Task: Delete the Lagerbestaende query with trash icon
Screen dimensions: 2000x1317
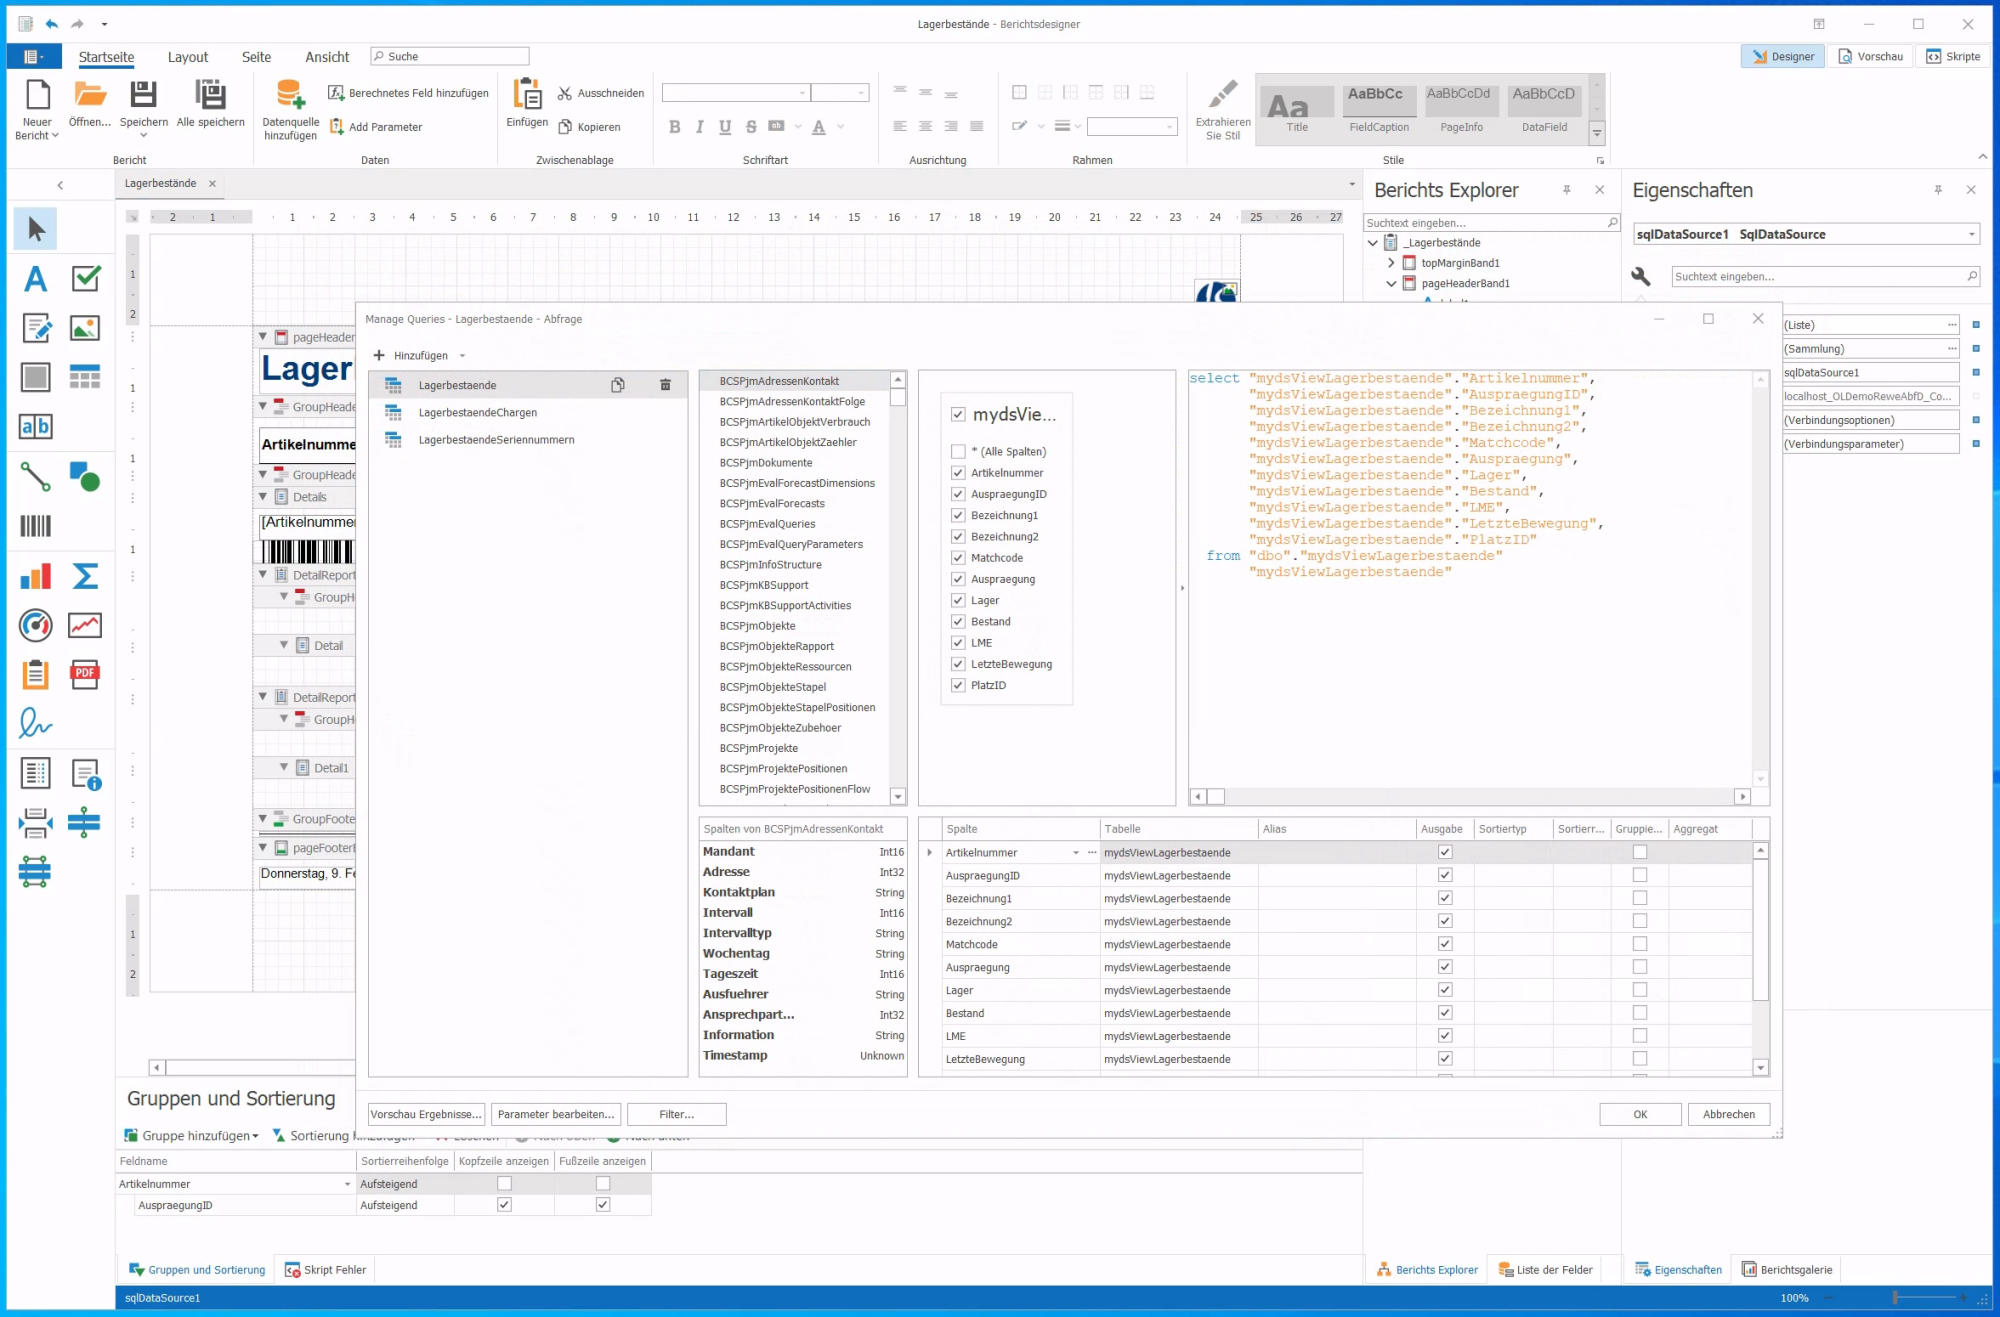Action: (665, 385)
